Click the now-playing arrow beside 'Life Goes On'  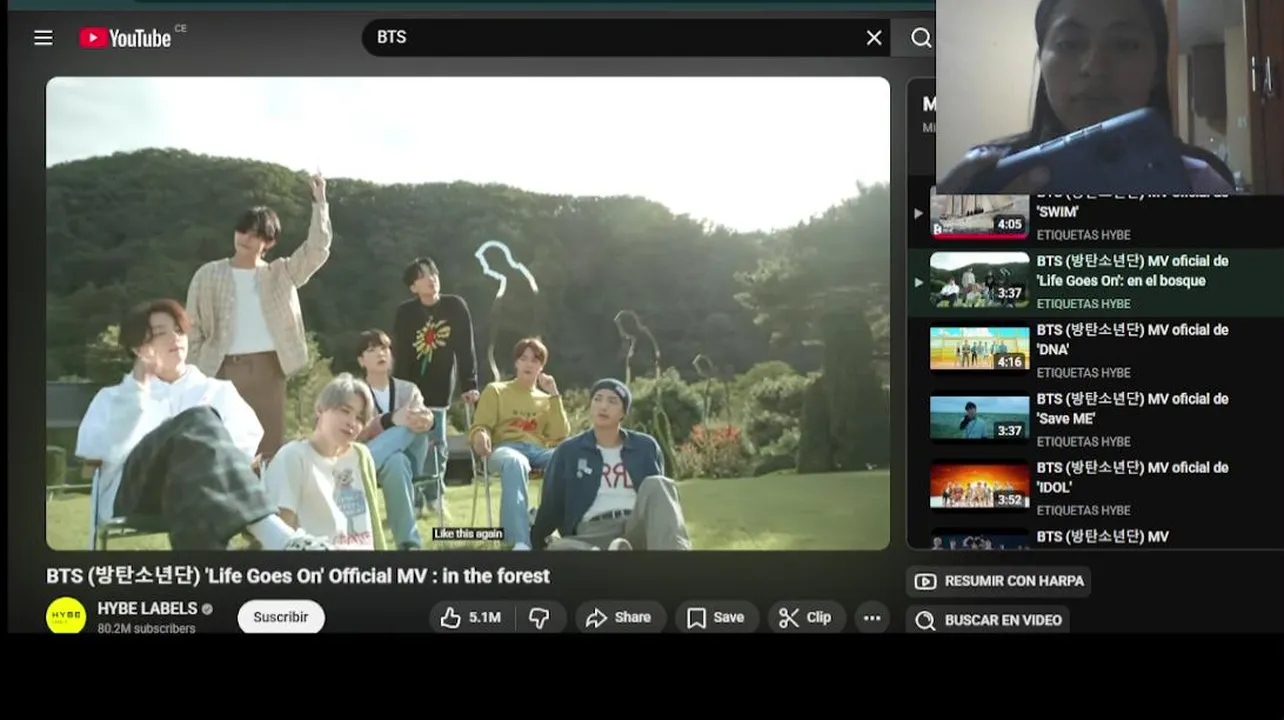[x=918, y=282]
